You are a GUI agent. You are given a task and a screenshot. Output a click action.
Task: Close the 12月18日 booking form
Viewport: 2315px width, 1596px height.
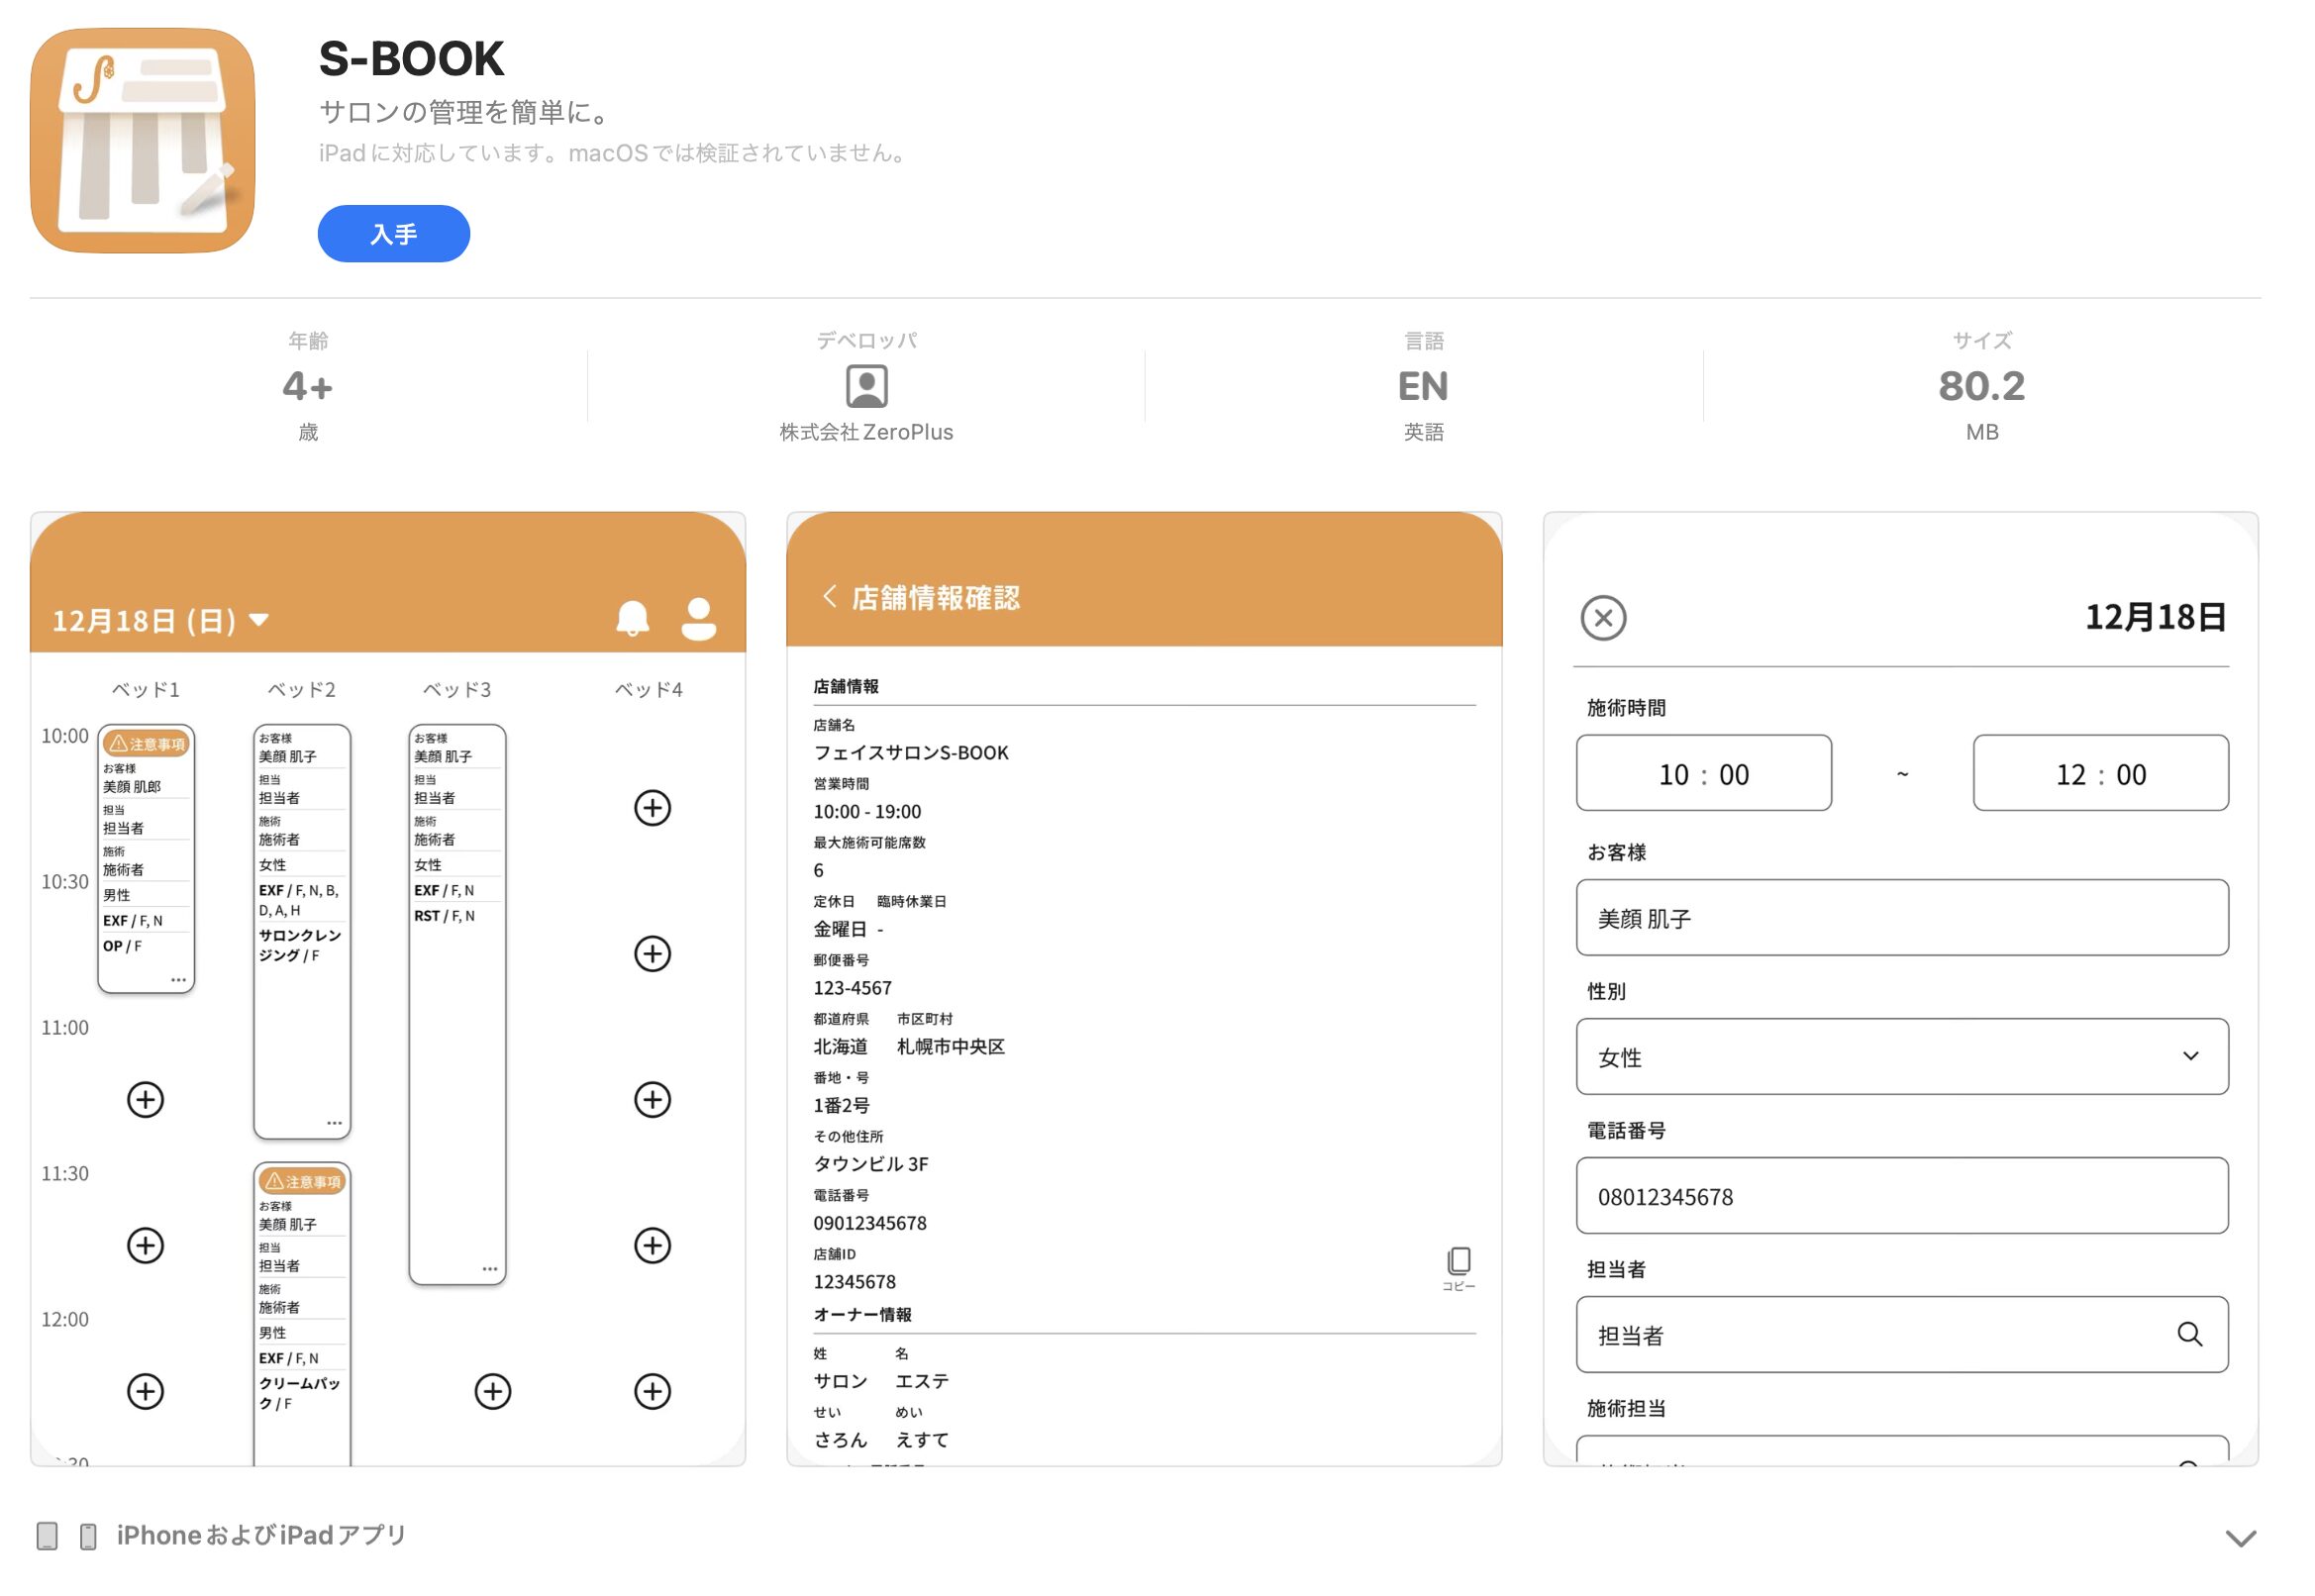pyautogui.click(x=1603, y=618)
